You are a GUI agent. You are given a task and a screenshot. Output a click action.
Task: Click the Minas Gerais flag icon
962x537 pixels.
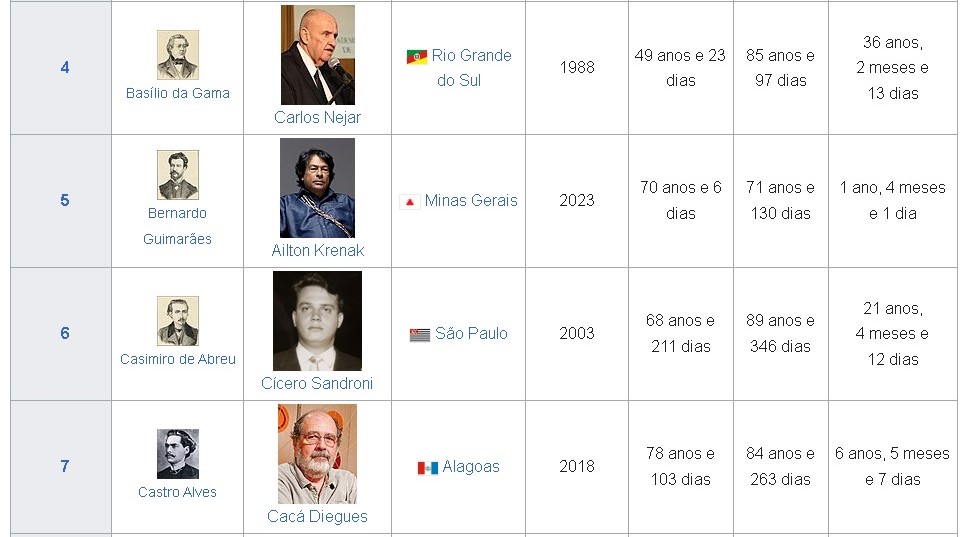(409, 202)
